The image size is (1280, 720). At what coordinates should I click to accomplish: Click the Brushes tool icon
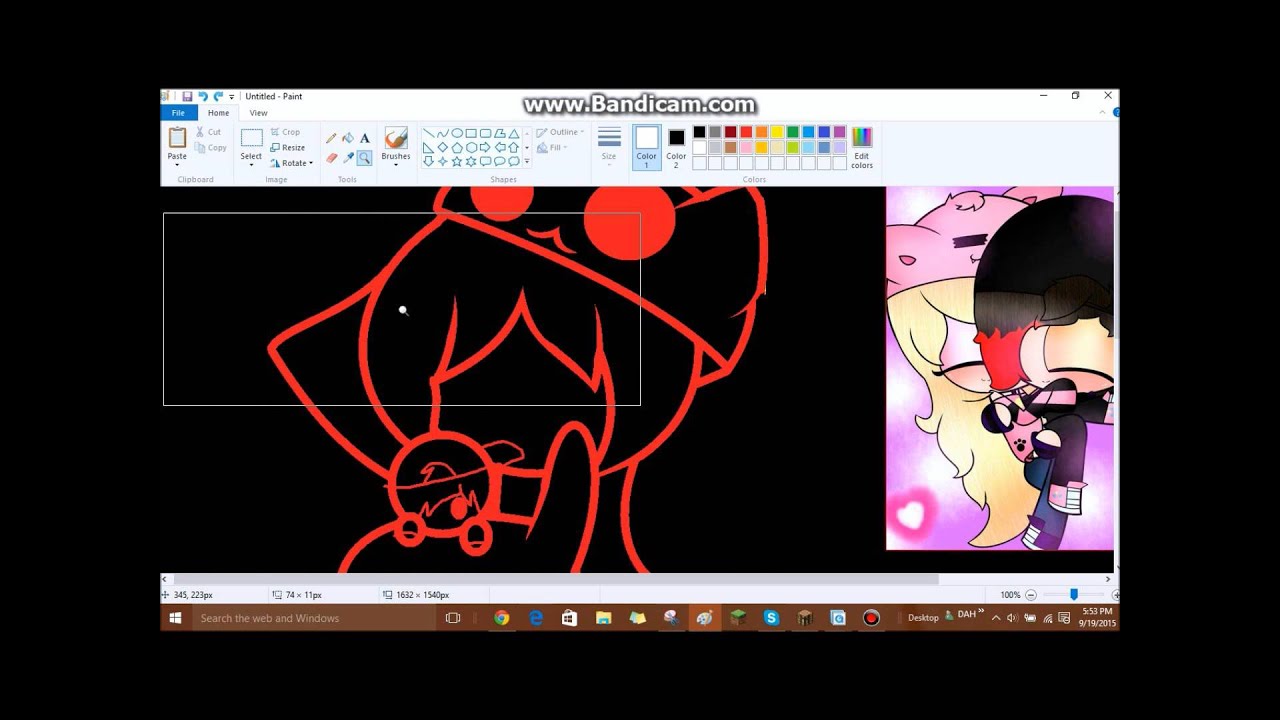(x=396, y=138)
